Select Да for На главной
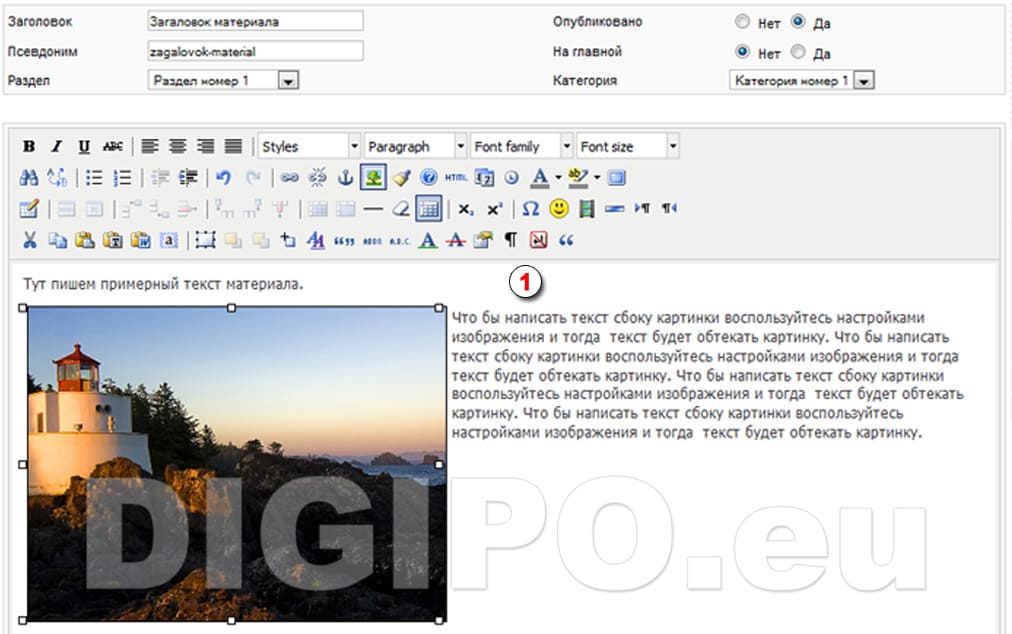 tap(798, 52)
